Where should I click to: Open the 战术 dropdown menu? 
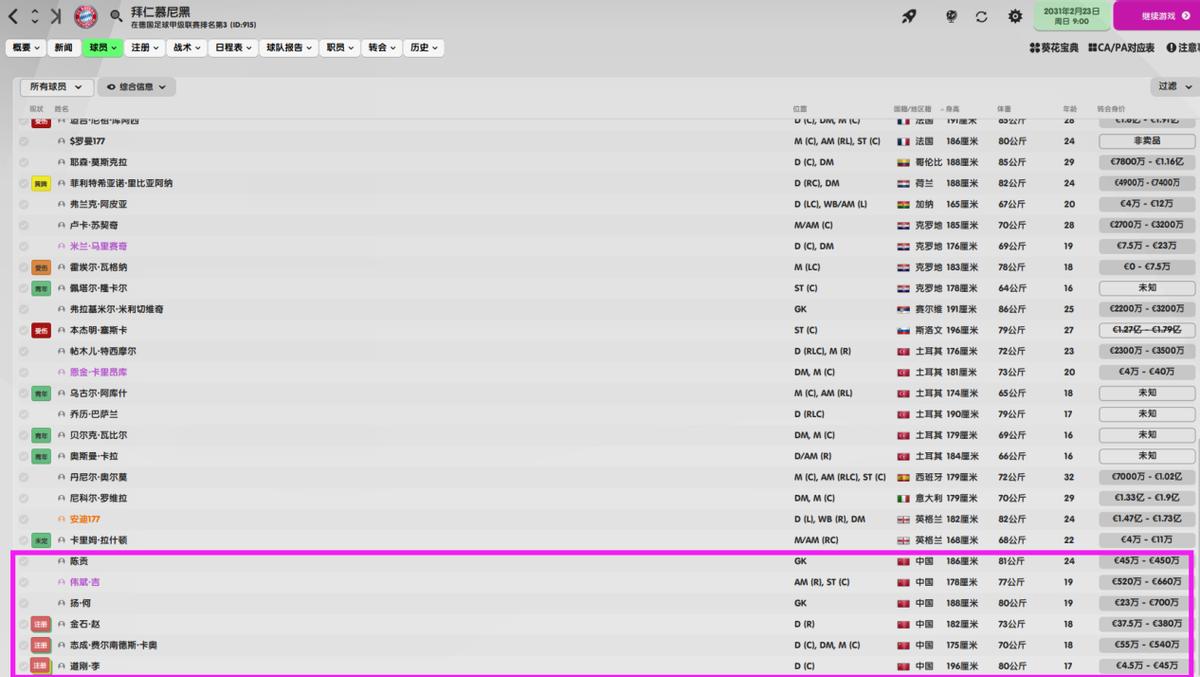tap(187, 47)
